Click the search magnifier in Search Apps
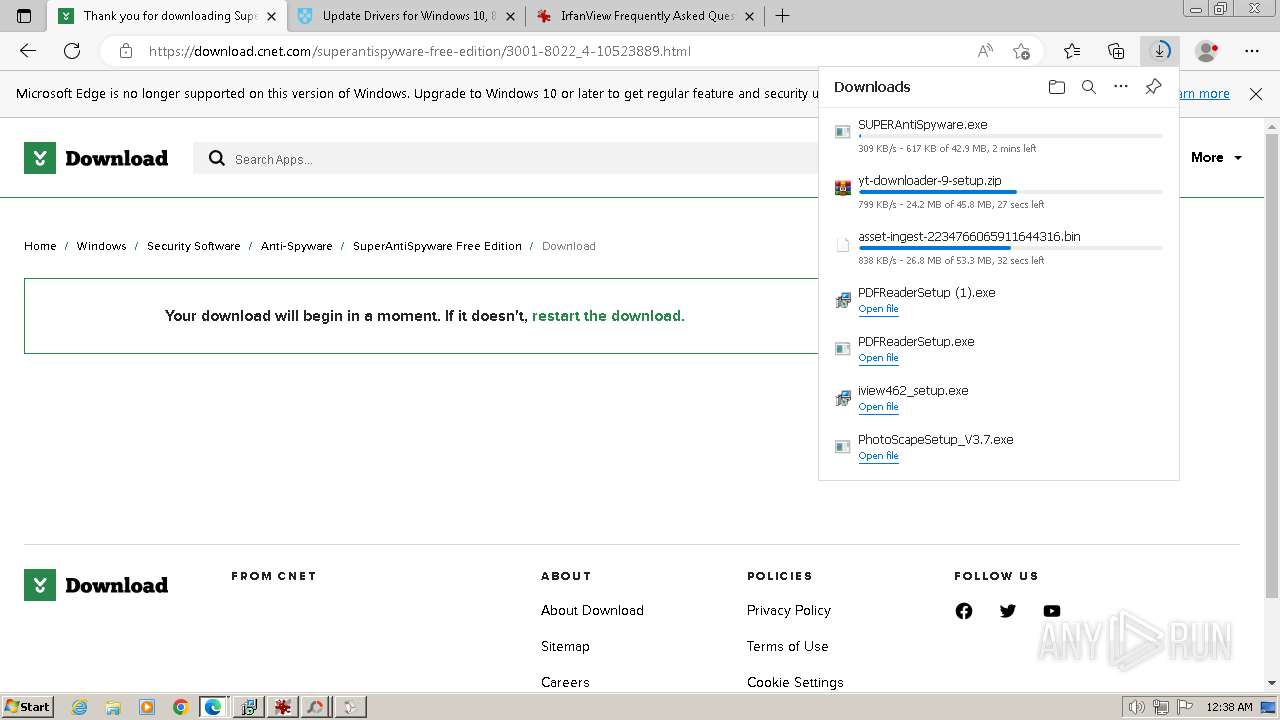Screen dimensions: 1280x720 (x=217, y=158)
